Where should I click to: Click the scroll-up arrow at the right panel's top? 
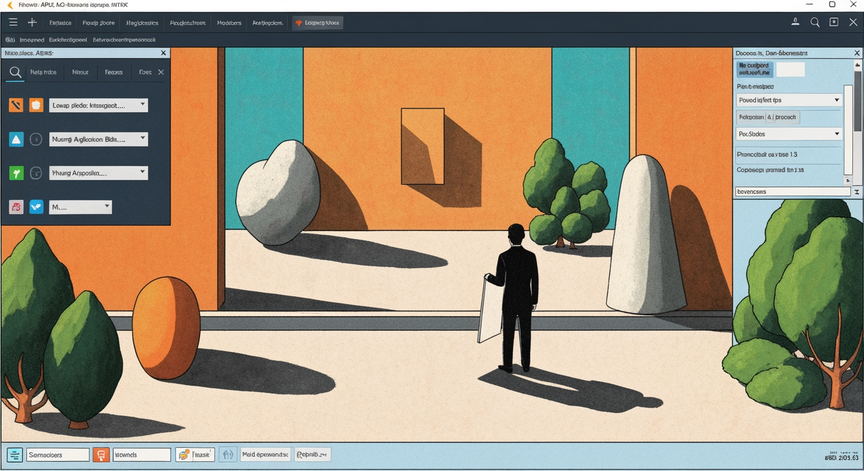[x=857, y=64]
